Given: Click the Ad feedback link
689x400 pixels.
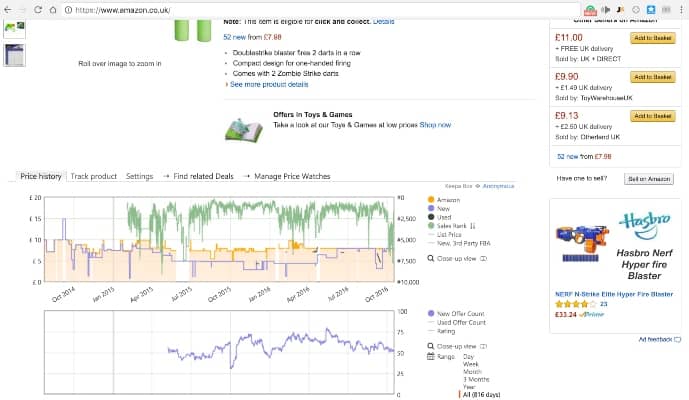Looking at the screenshot, I should 659,339.
